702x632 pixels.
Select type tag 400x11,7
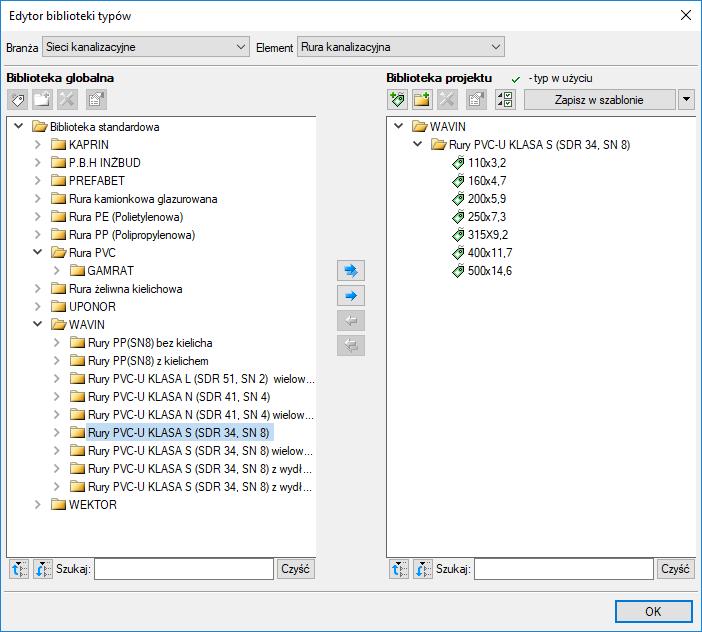click(x=482, y=253)
